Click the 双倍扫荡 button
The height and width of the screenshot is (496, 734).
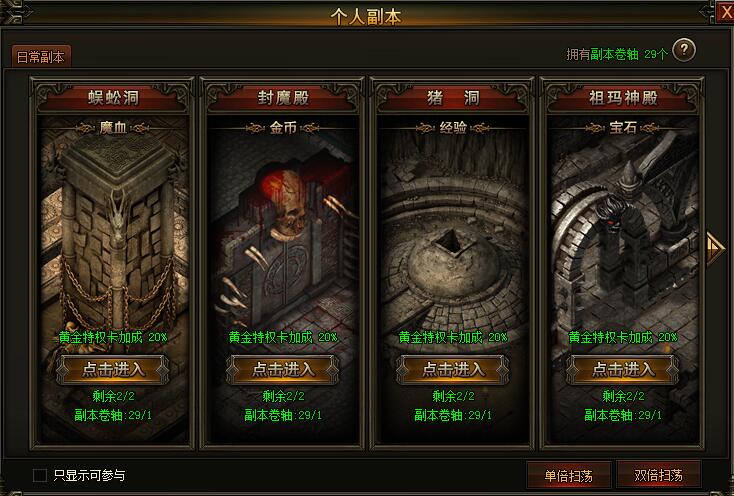[x=658, y=475]
